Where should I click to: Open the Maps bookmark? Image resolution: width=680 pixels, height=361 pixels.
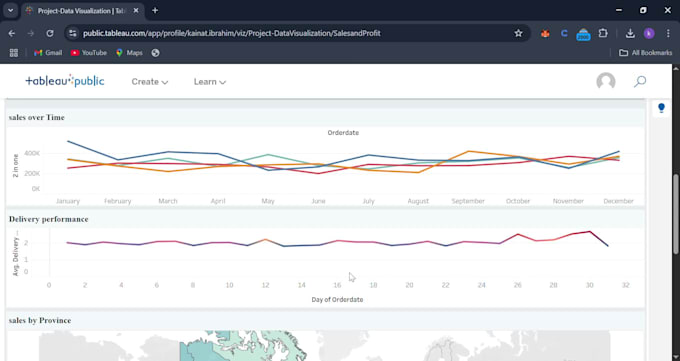click(x=129, y=53)
